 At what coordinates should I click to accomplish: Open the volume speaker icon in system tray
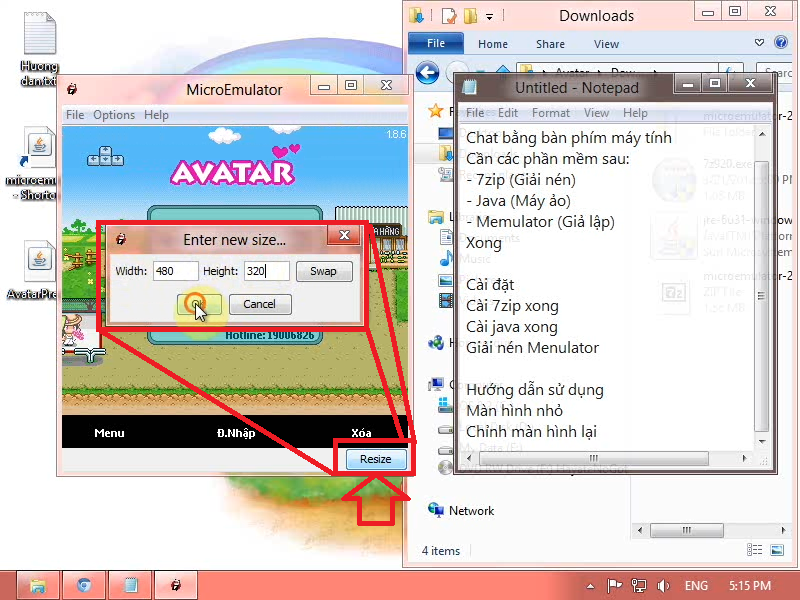click(663, 585)
